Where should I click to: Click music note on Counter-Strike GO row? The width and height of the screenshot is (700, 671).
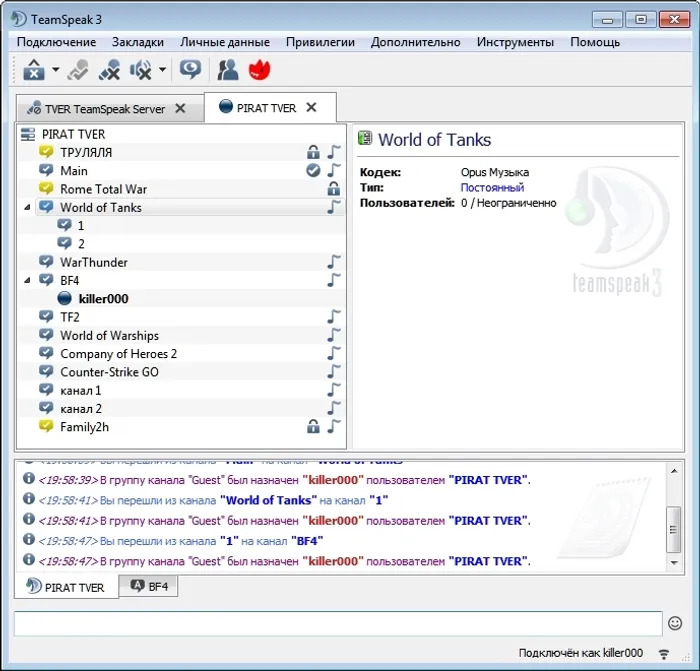333,372
